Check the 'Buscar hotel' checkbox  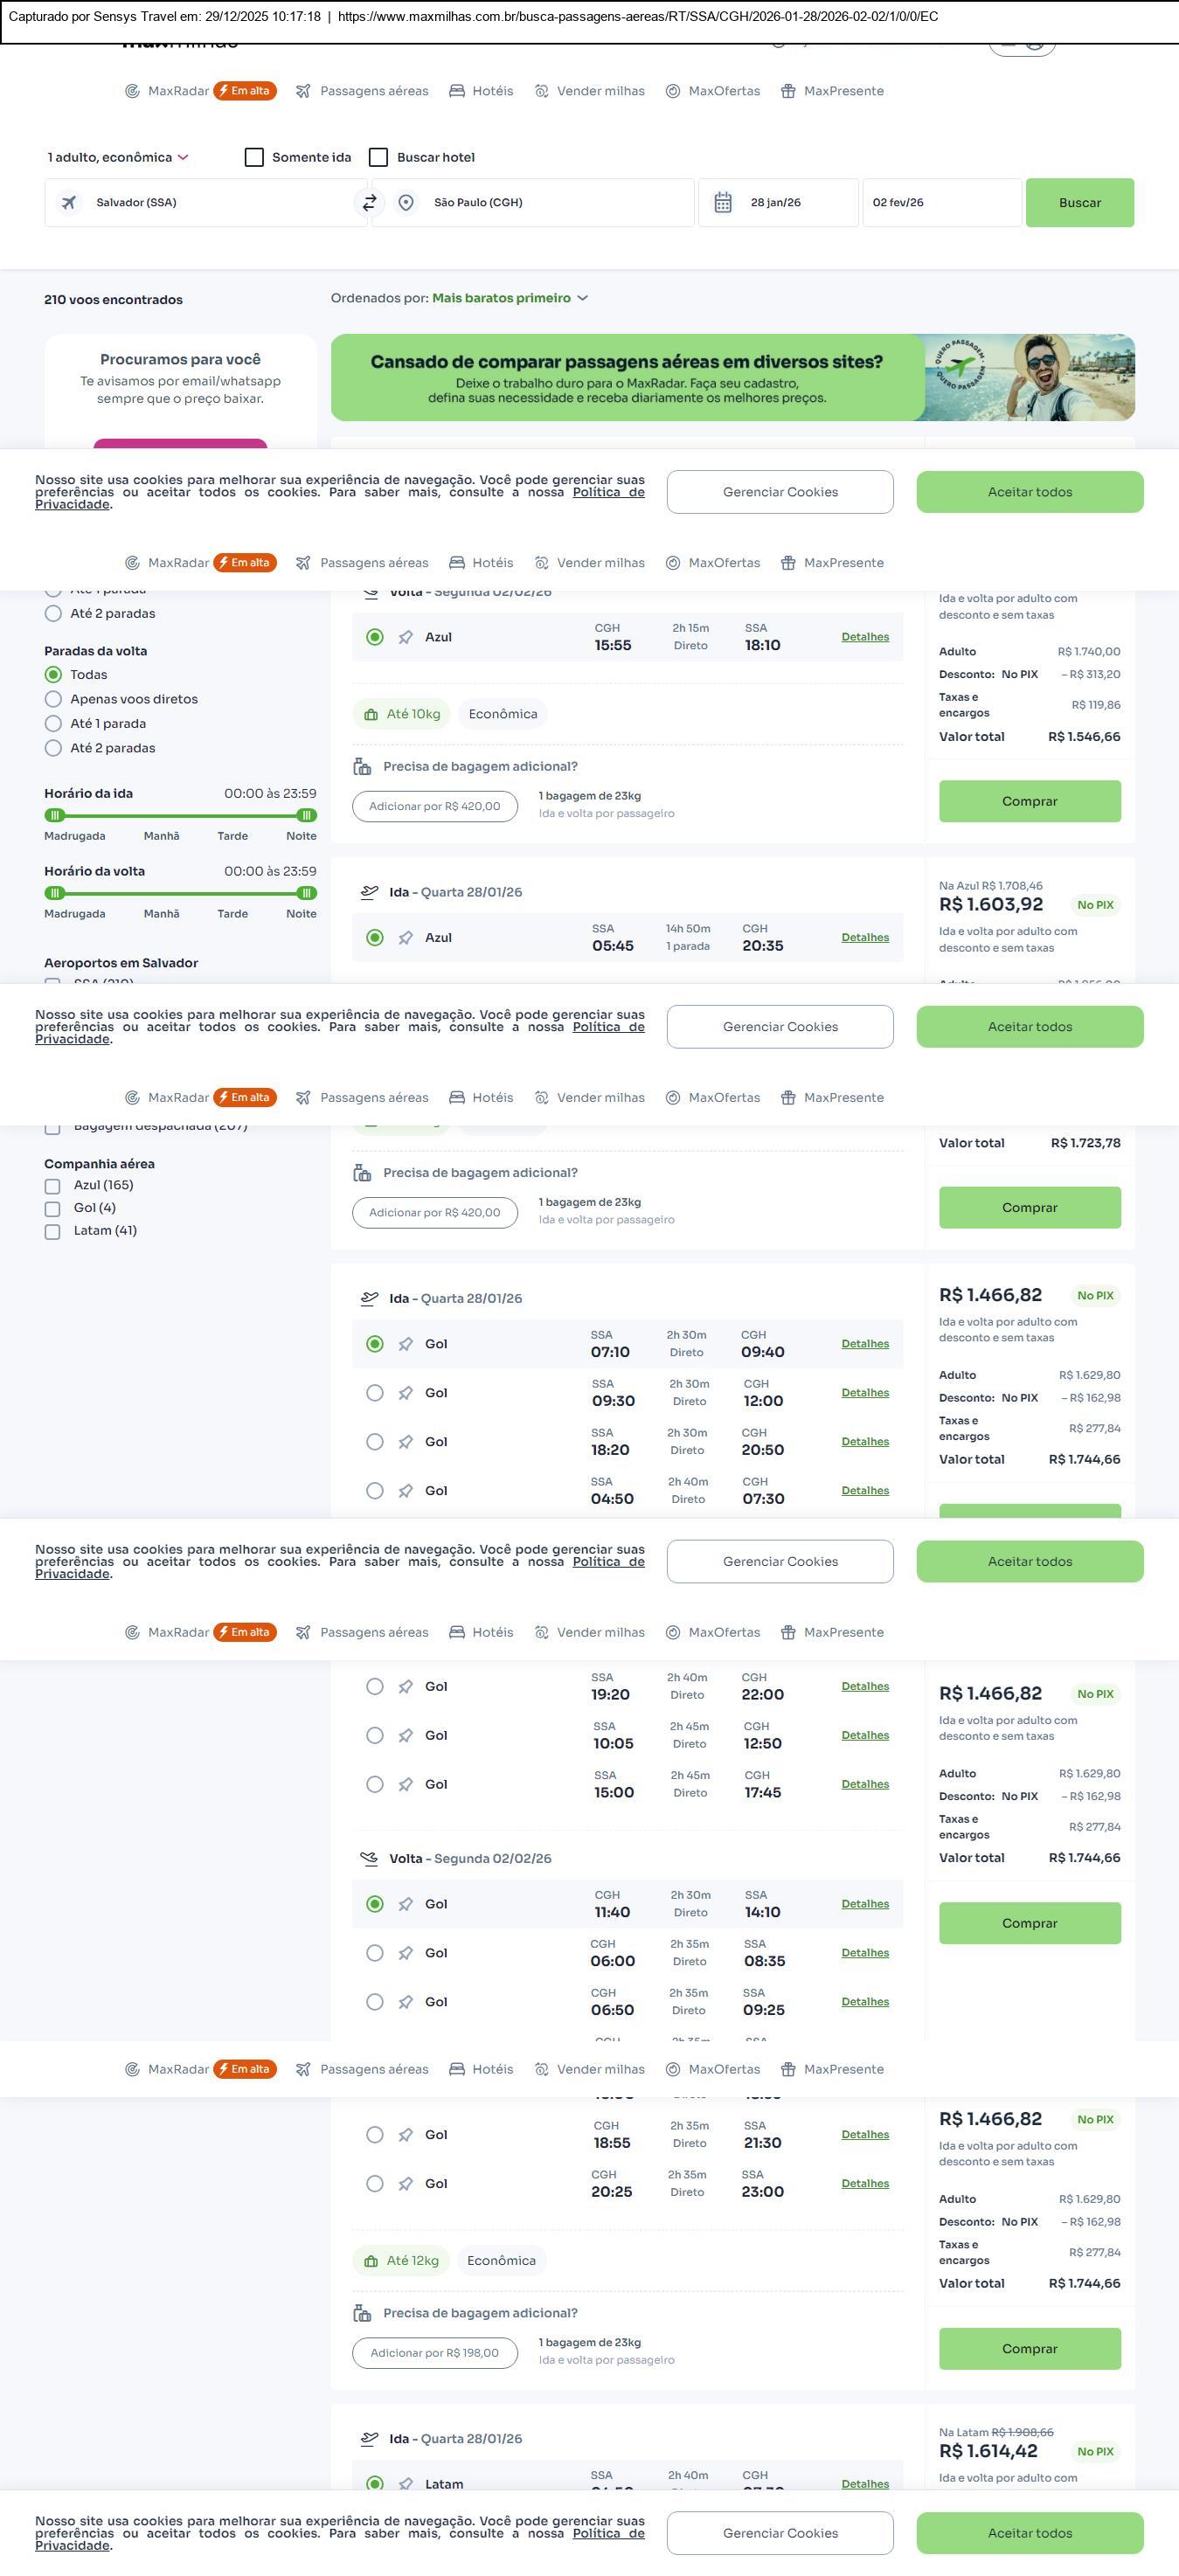click(x=378, y=157)
